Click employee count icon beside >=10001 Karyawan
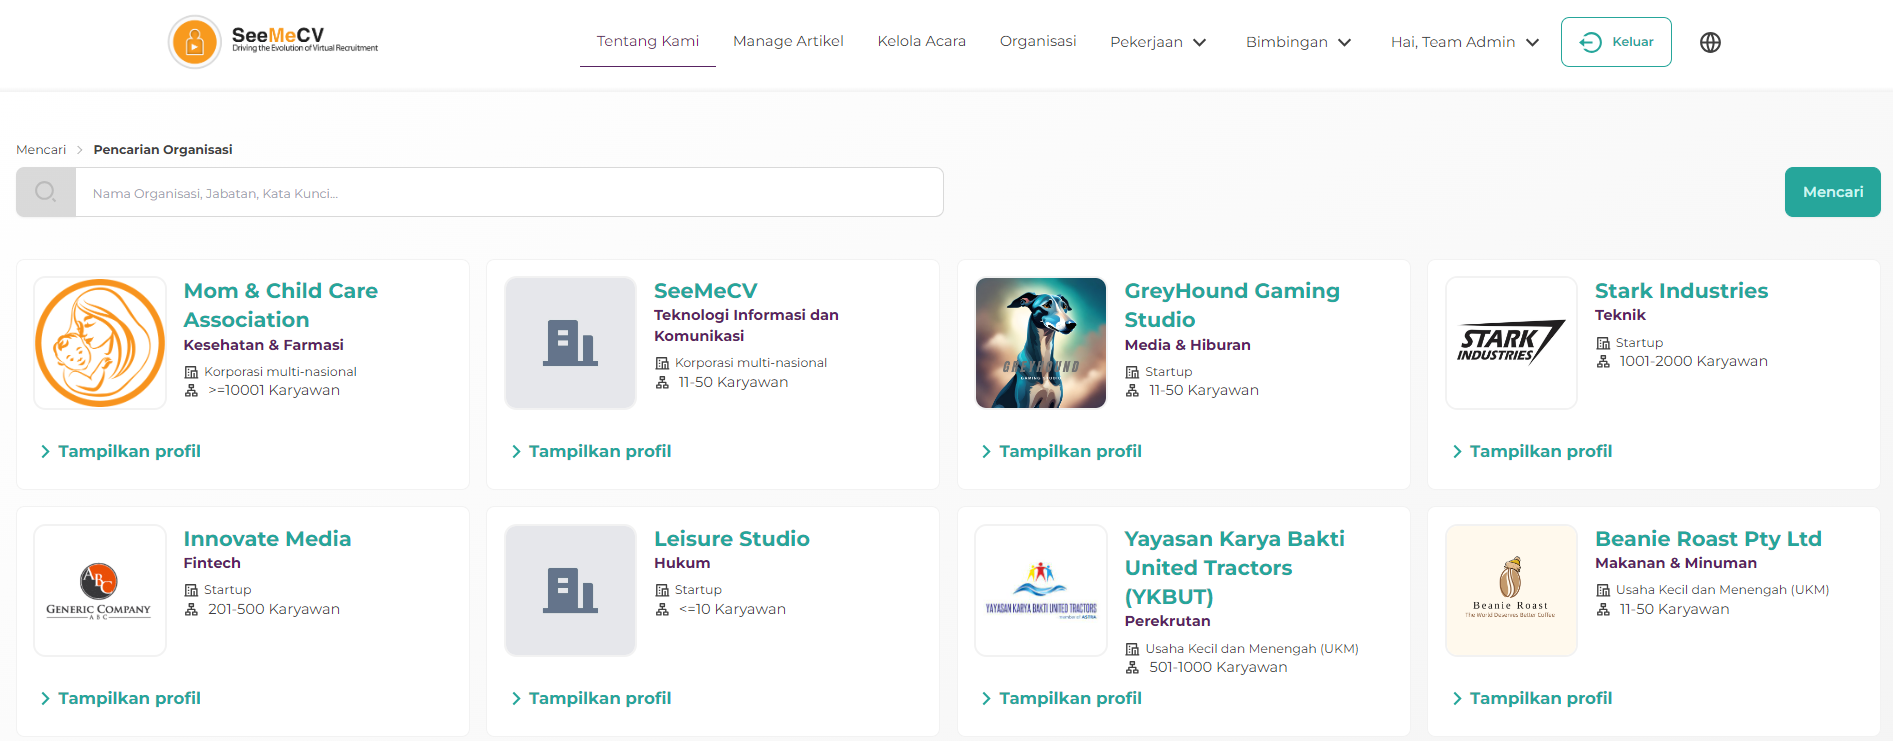Screen dimensions: 1893x741 pyautogui.click(x=191, y=391)
